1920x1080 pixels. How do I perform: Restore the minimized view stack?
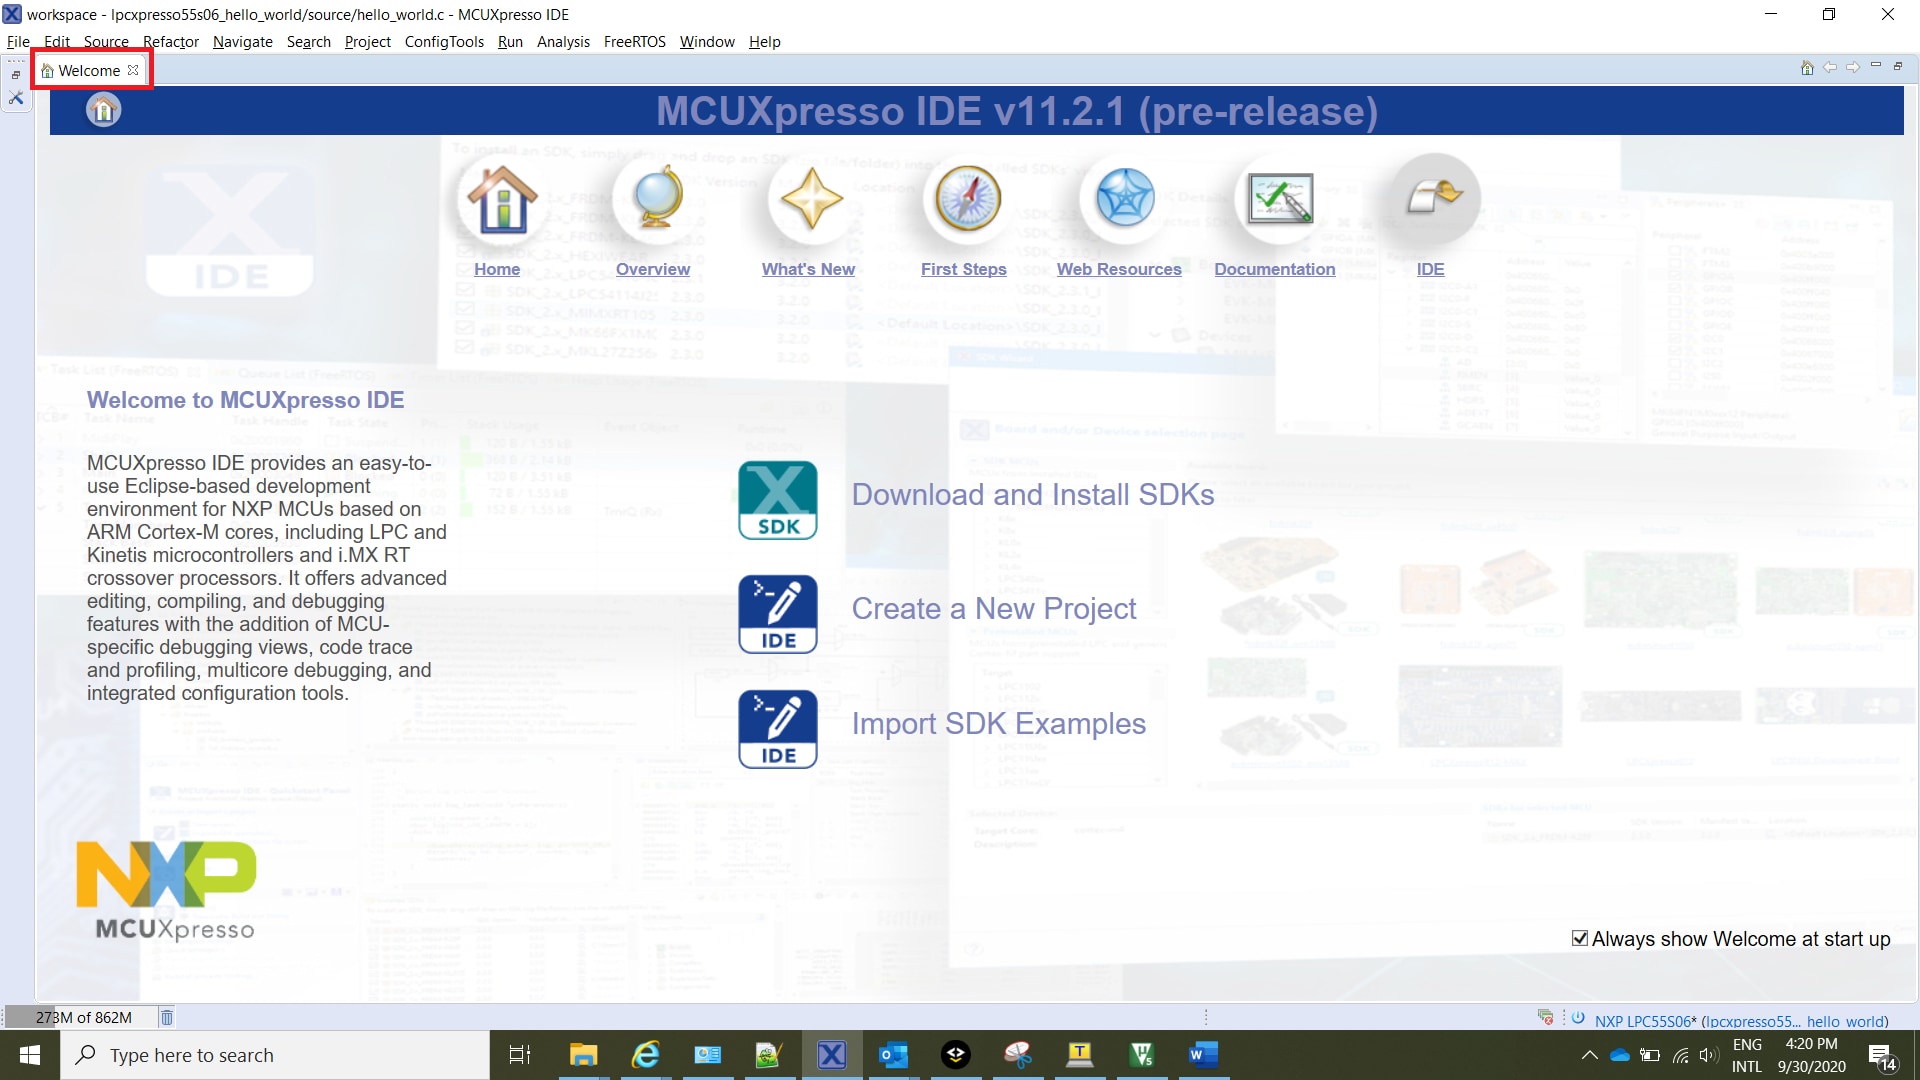16,75
